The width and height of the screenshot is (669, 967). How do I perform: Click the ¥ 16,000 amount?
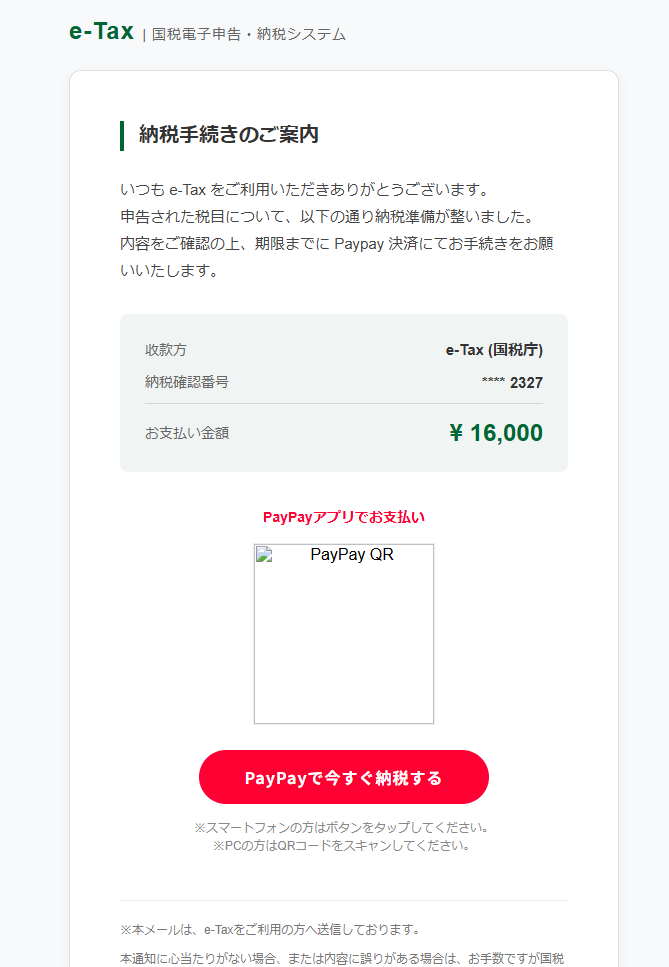click(495, 433)
